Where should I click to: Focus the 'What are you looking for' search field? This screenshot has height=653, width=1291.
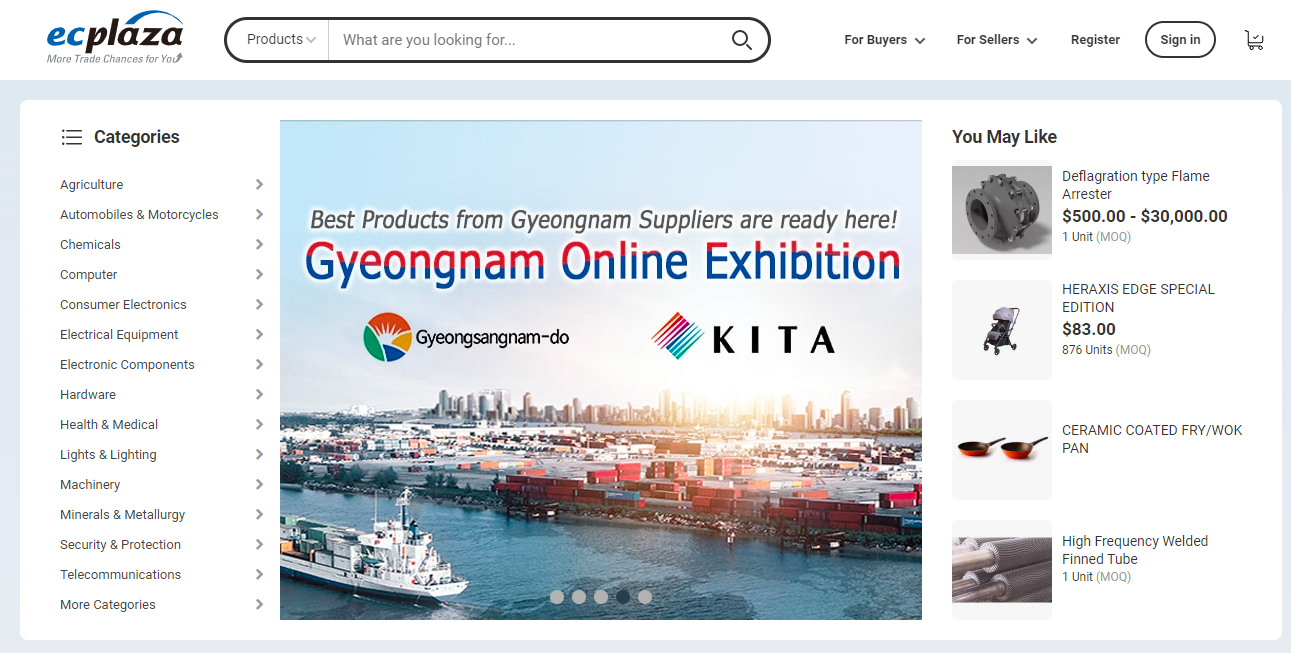click(x=530, y=40)
